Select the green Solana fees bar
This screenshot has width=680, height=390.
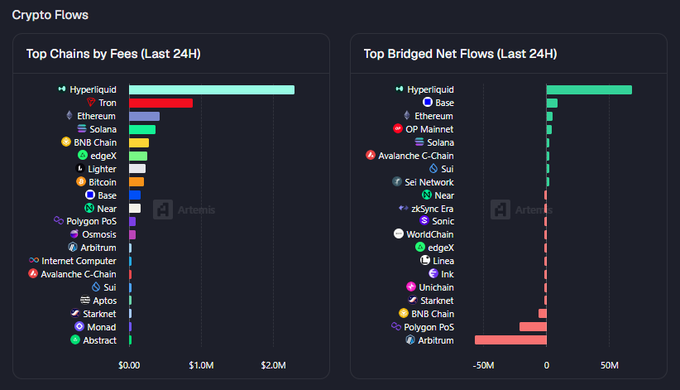click(x=142, y=129)
